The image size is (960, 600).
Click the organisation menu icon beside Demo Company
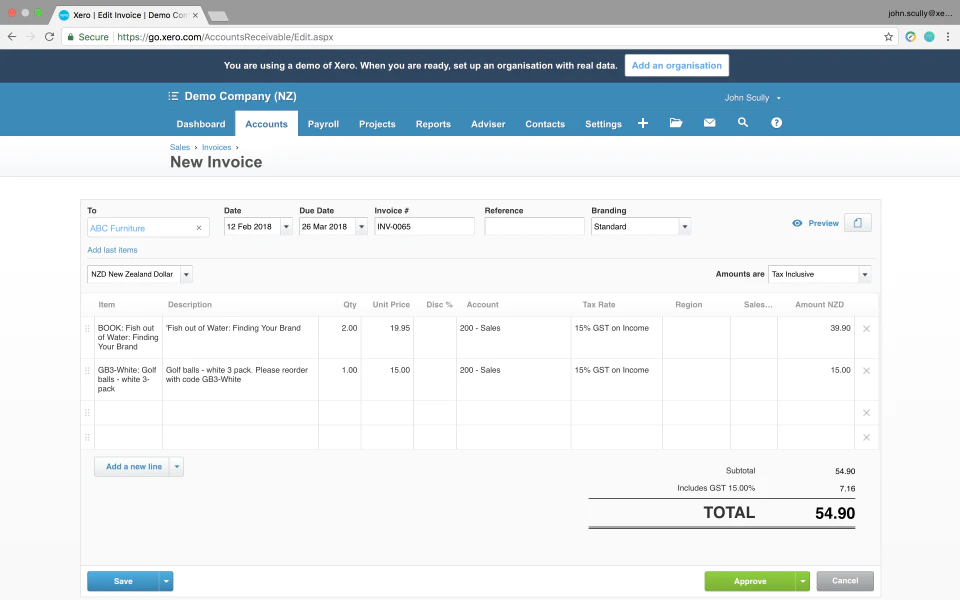point(173,96)
